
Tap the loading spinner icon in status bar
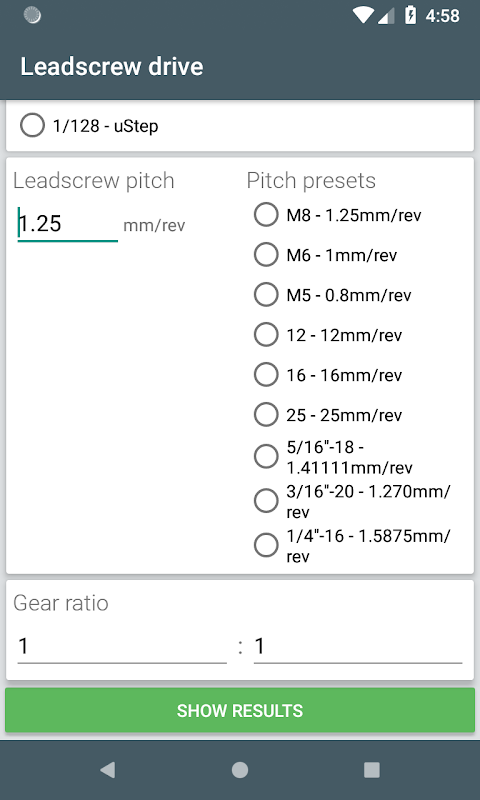click(32, 15)
